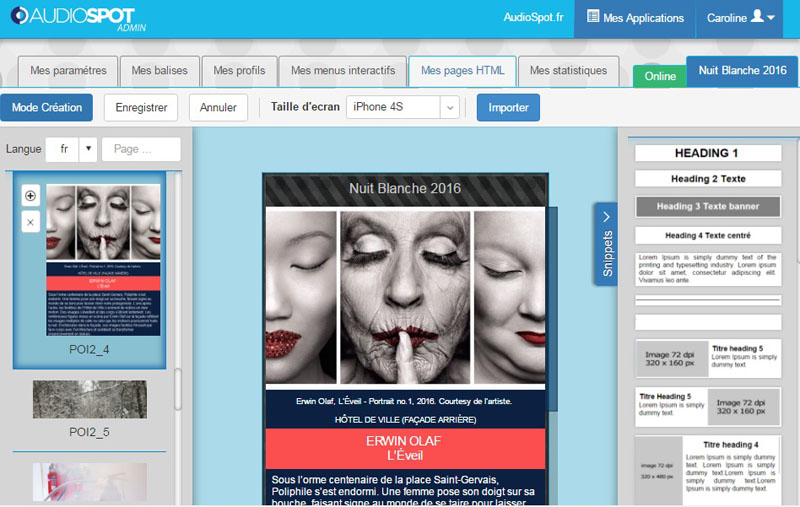This screenshot has width=800, height=507.
Task: Click the Mes Applications list icon
Action: coord(592,16)
